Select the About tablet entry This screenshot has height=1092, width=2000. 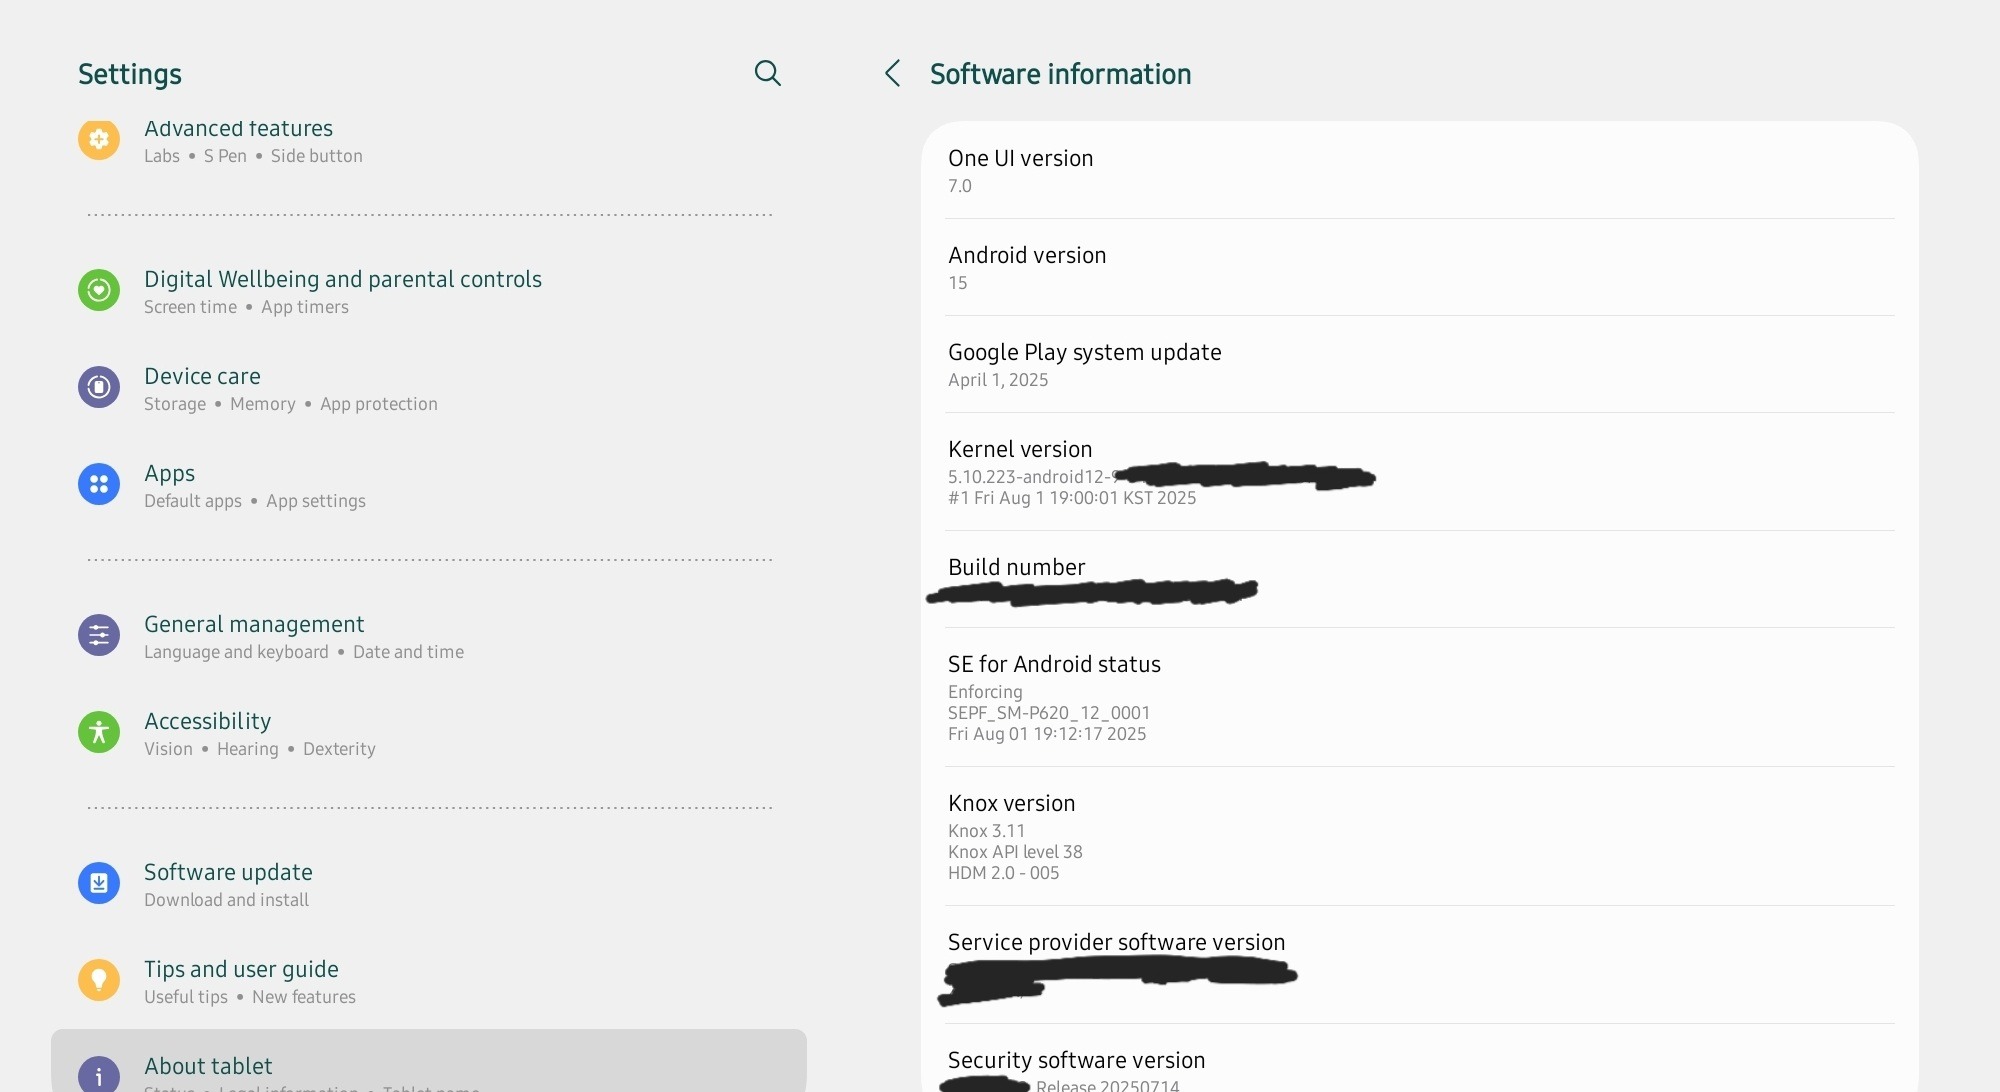pos(429,1061)
